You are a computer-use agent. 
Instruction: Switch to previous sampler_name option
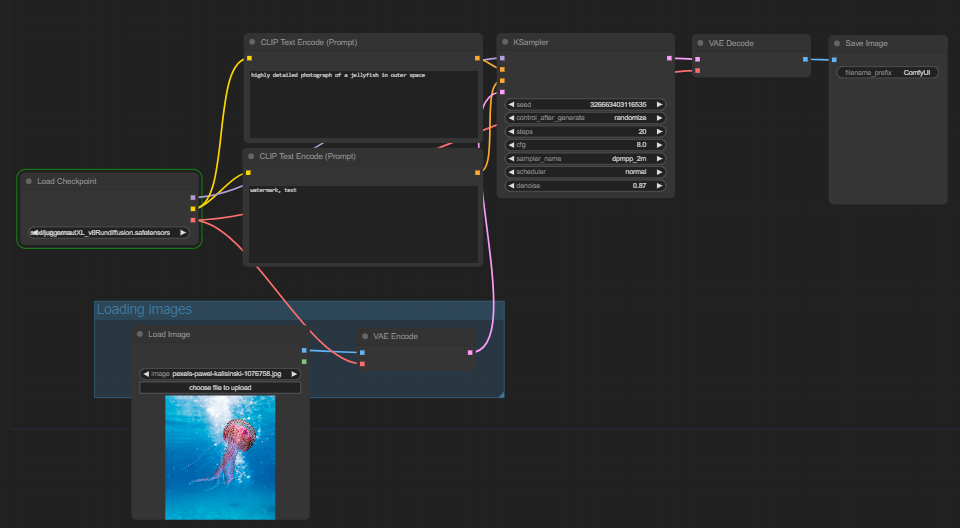pyautogui.click(x=511, y=159)
